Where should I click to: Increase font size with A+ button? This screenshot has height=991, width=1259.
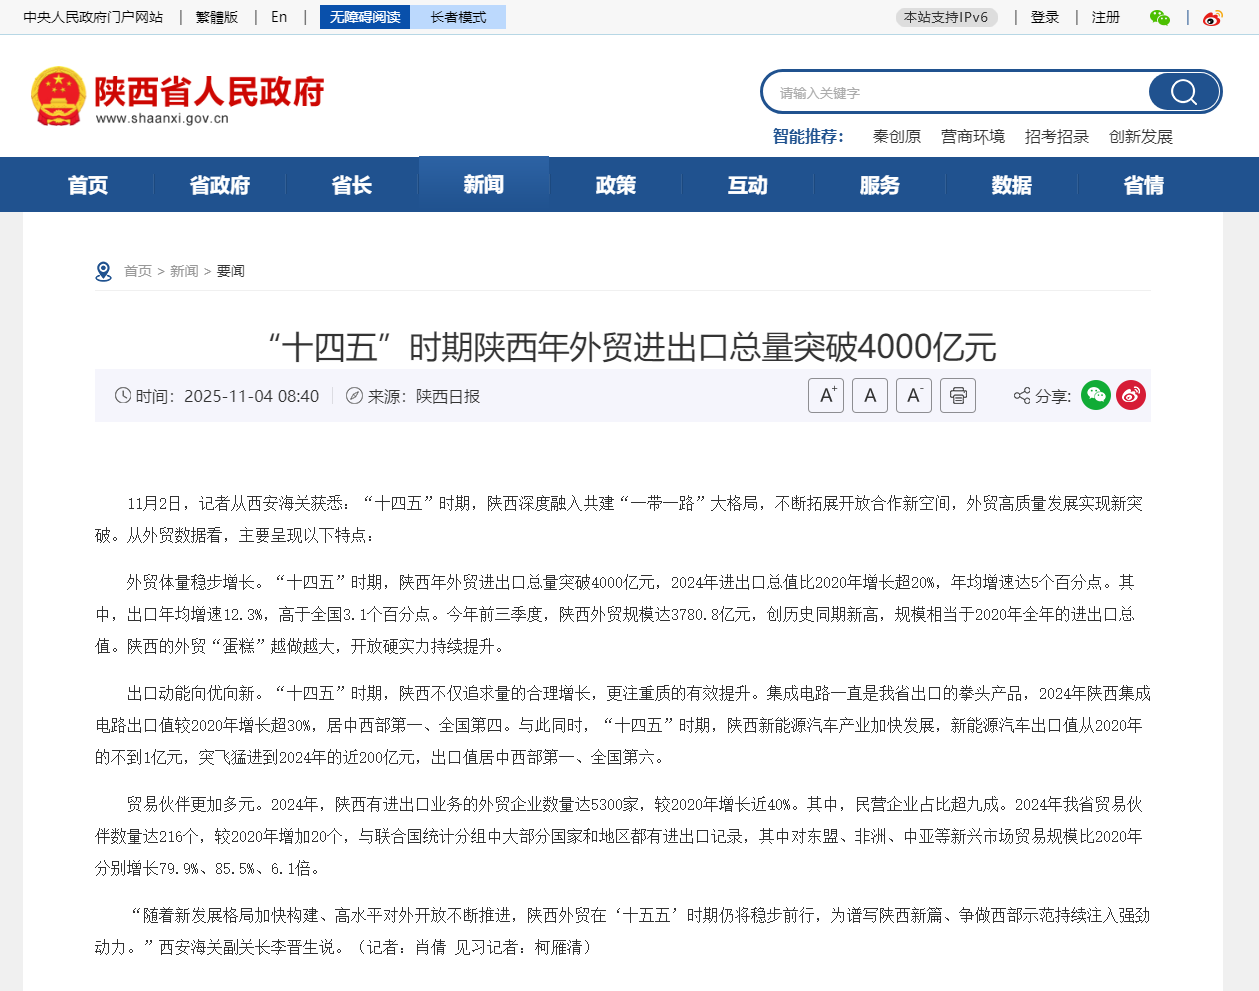click(826, 396)
